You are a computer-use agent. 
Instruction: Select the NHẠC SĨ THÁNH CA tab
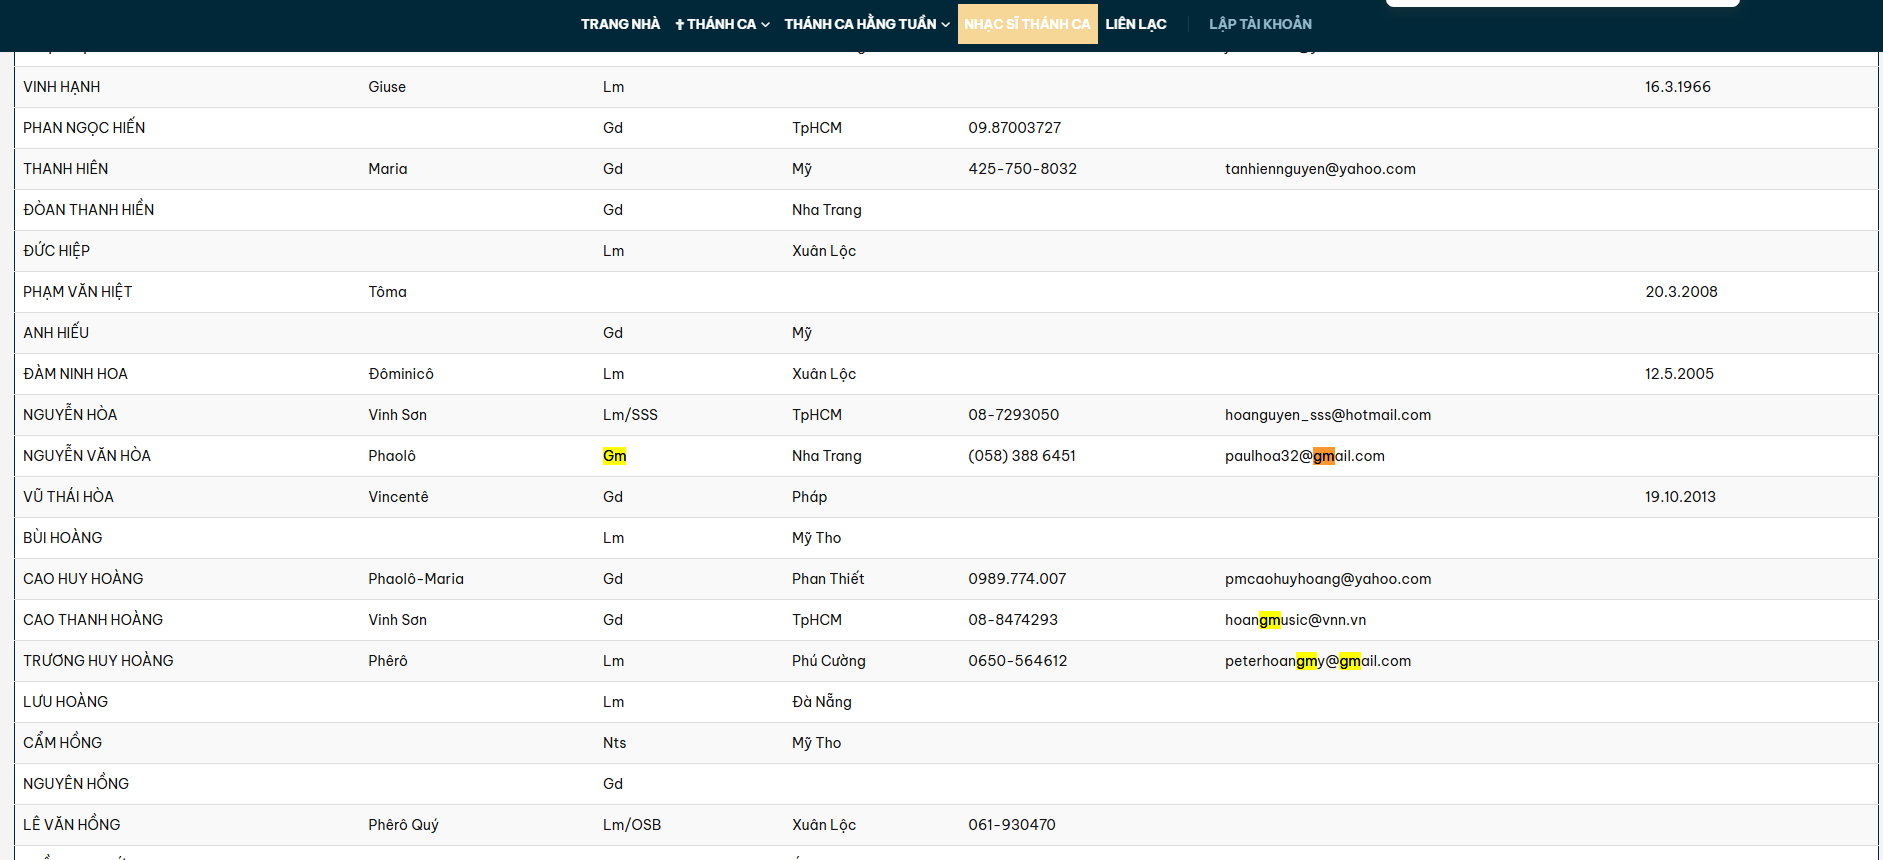[1027, 24]
